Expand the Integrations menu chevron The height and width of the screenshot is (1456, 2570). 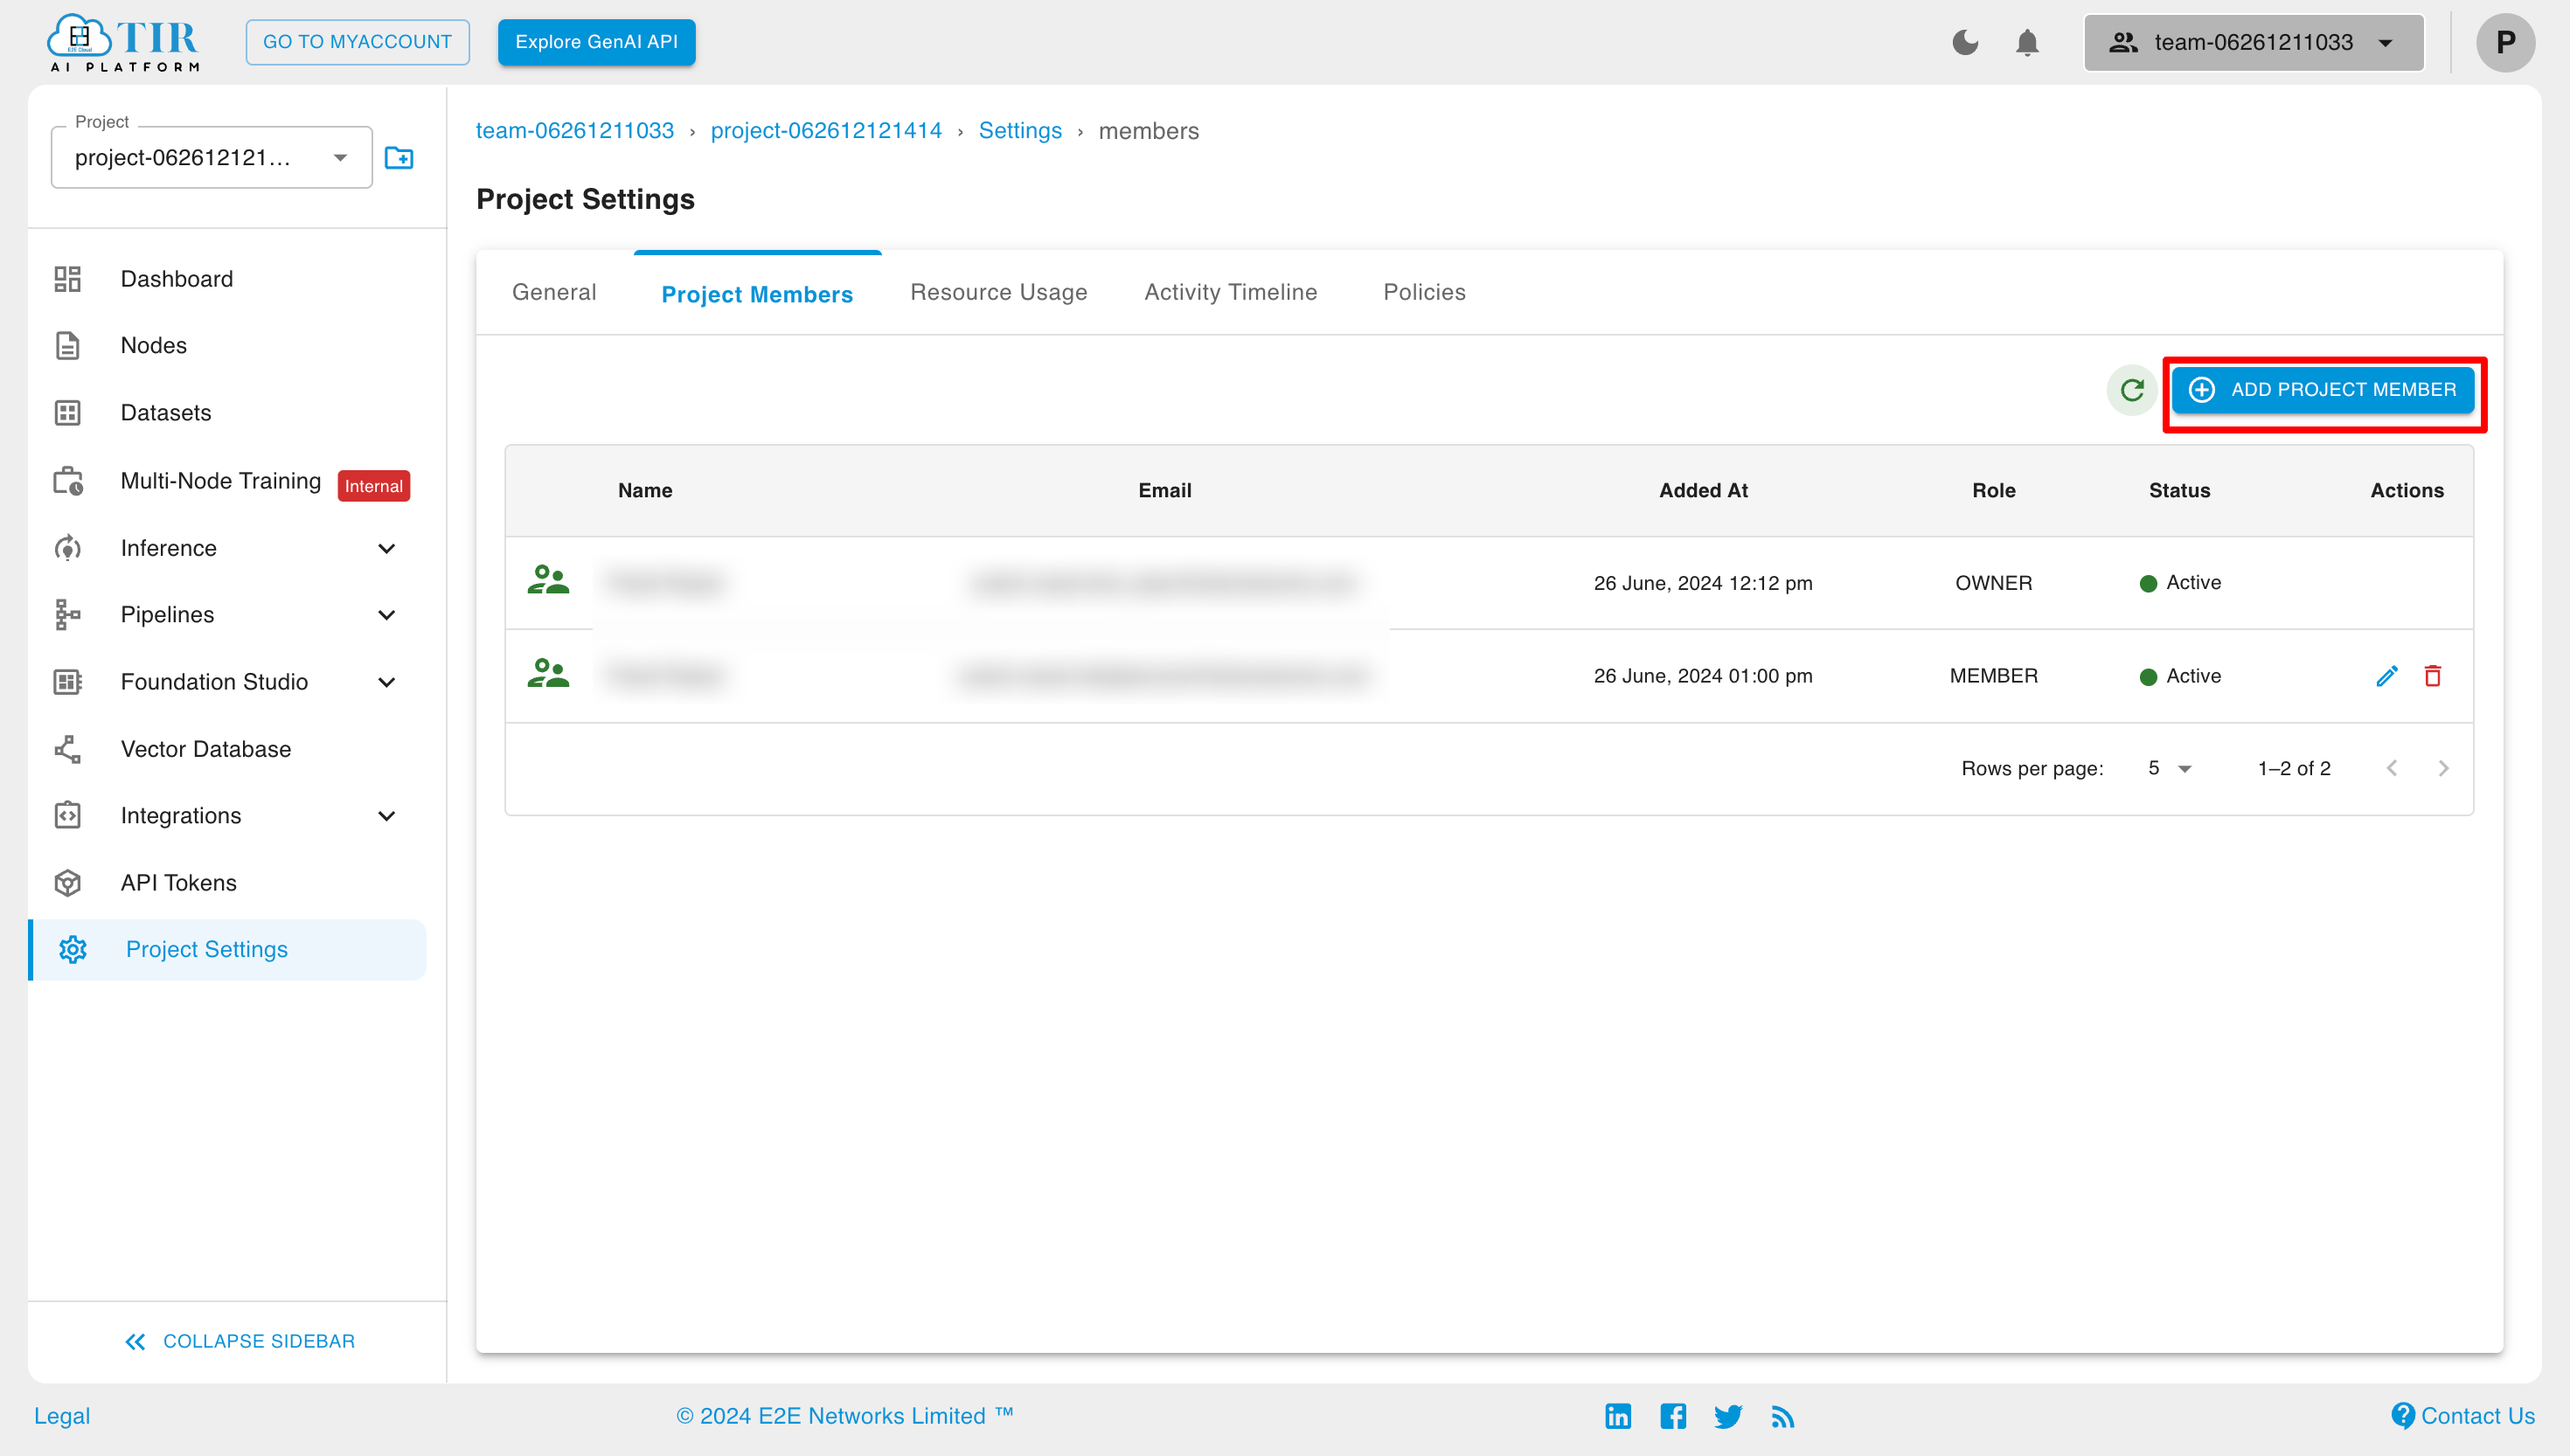pos(386,816)
